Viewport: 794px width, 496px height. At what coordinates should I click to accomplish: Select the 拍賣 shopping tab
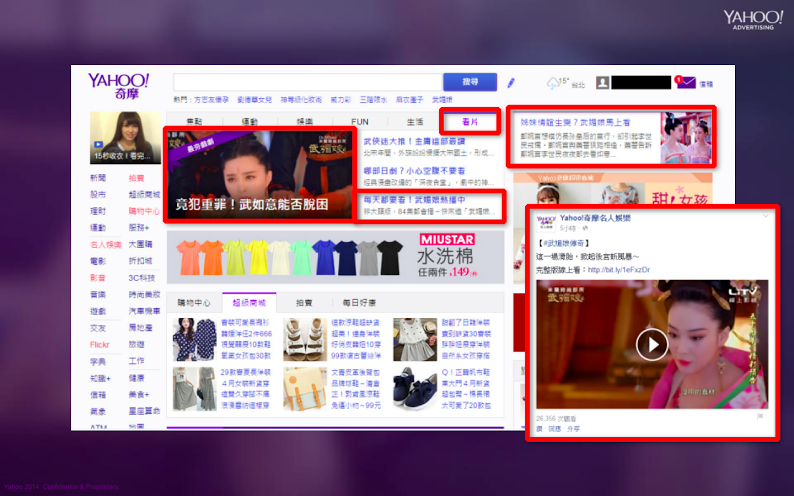click(x=304, y=303)
